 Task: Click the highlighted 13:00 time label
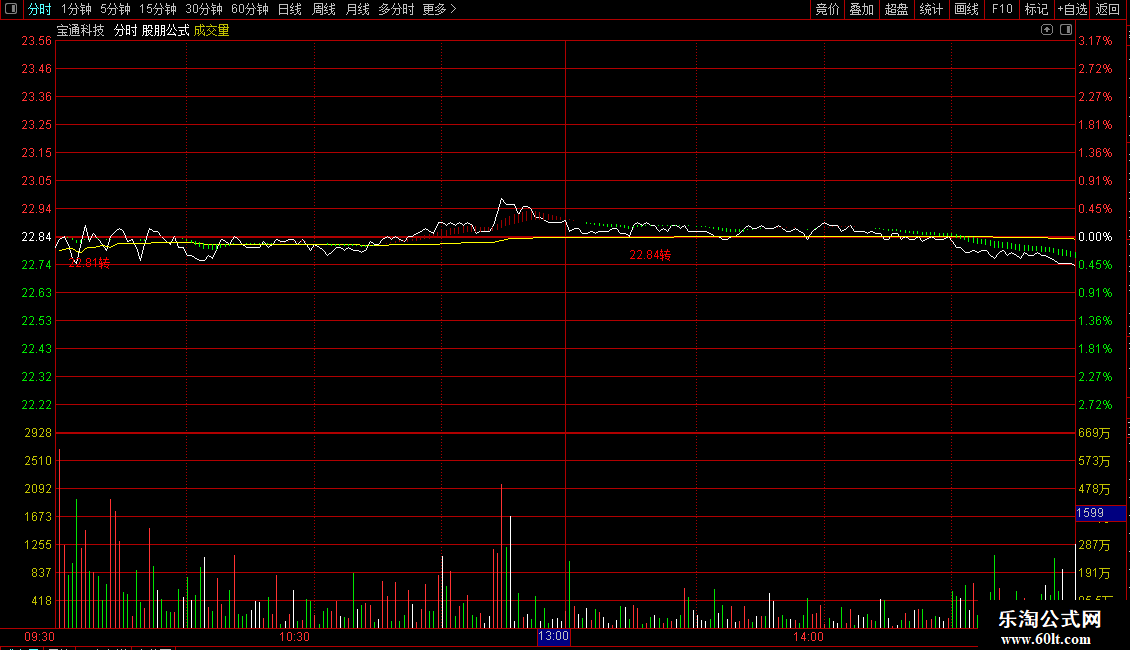click(x=553, y=636)
